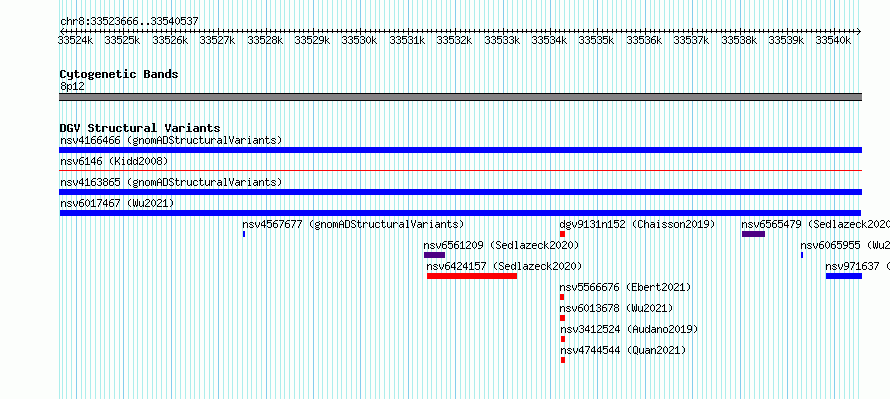Screen dimensions: 890x399
Task: Open dgv9131n152 (Chaisson2019) label
Action: (637, 224)
